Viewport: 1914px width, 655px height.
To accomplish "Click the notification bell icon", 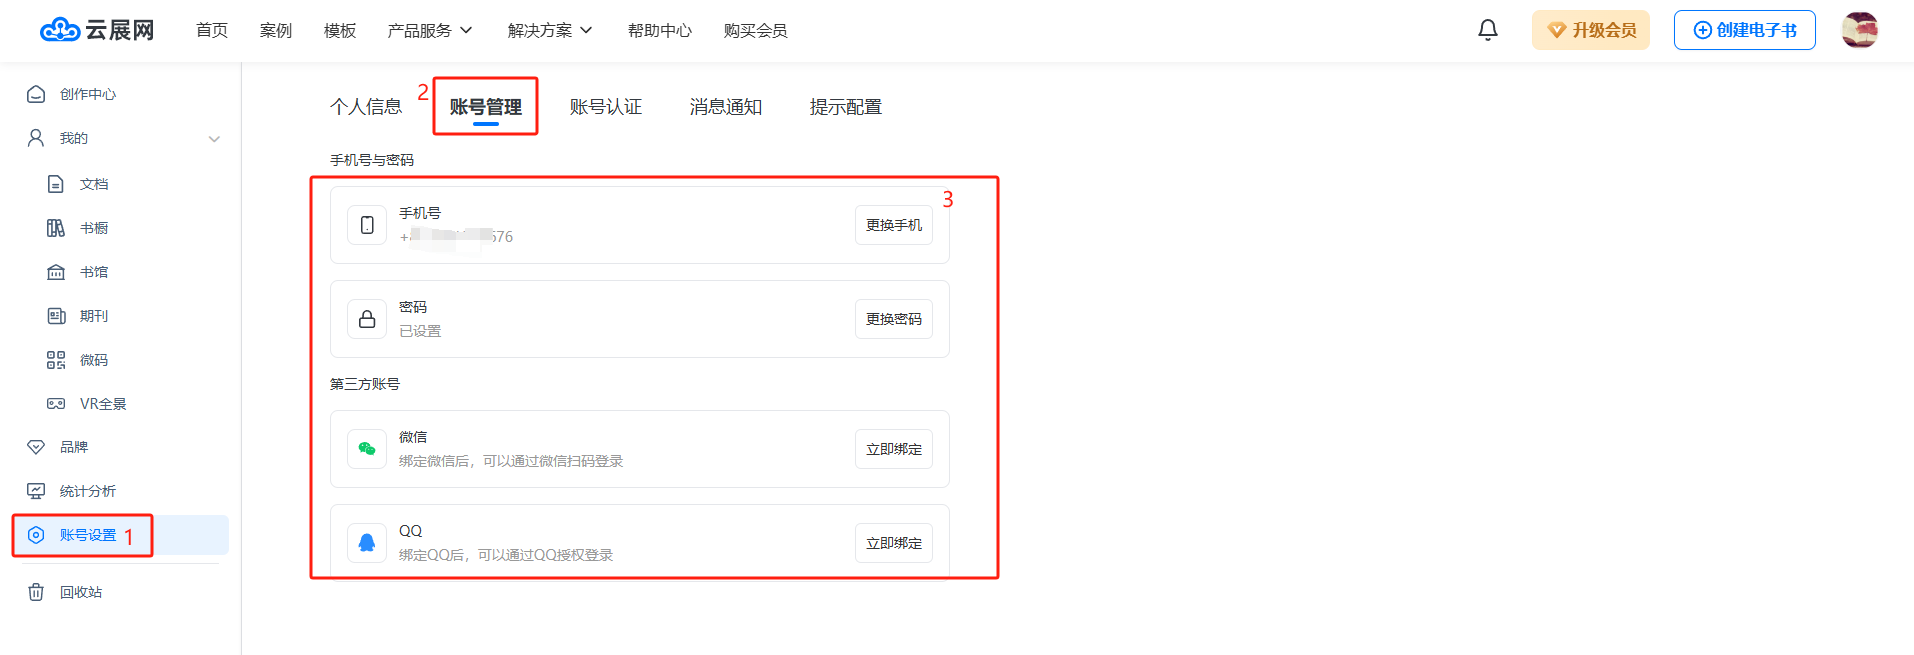I will (x=1487, y=30).
